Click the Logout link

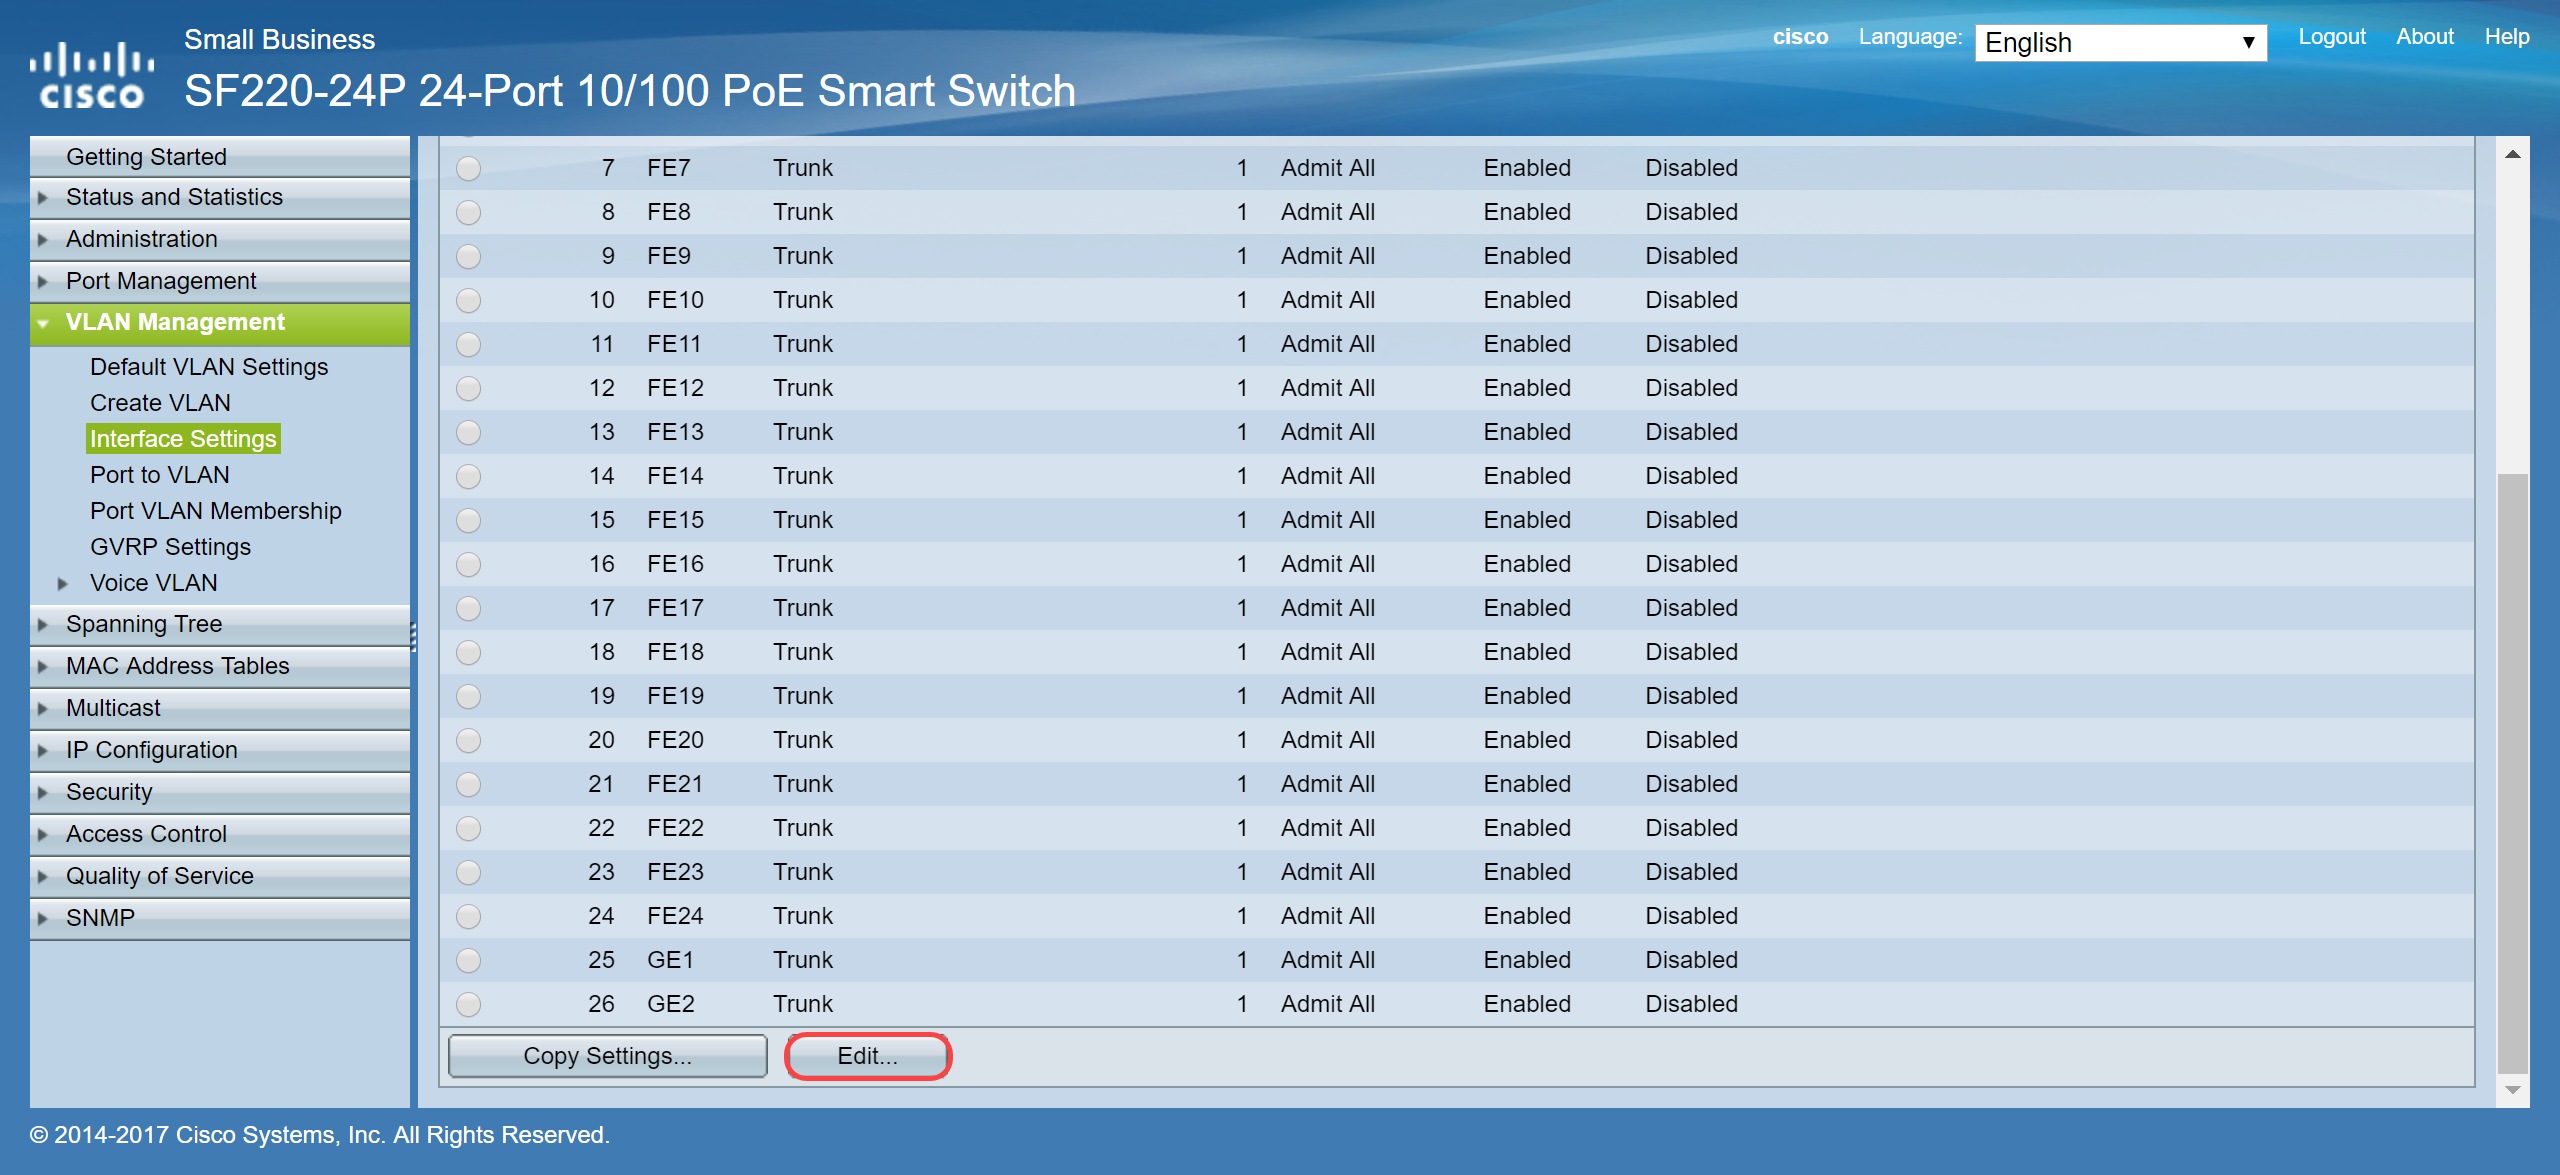(2331, 37)
